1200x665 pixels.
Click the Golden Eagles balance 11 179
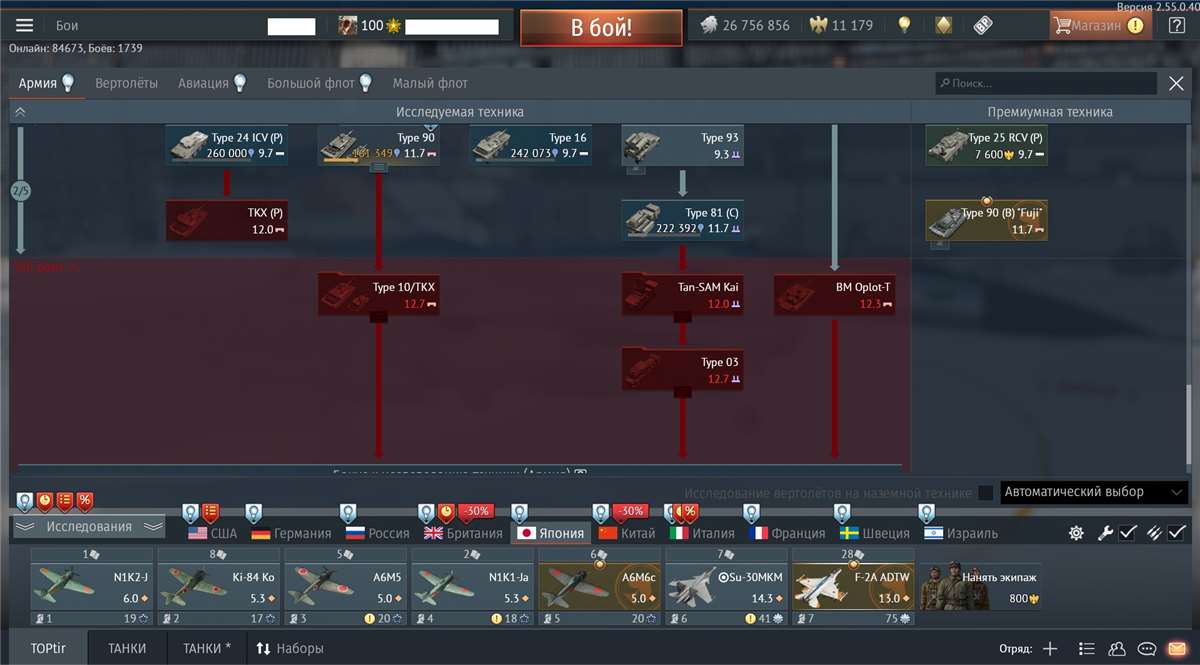[x=840, y=25]
